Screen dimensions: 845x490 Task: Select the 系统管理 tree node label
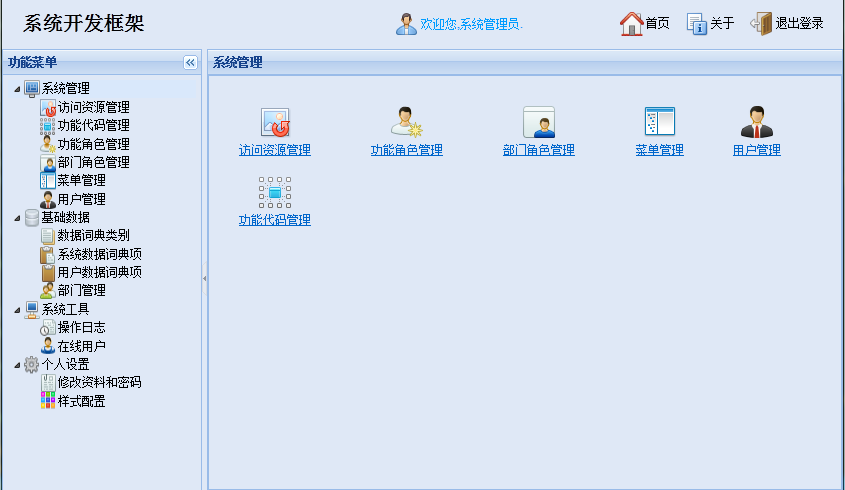pyautogui.click(x=65, y=88)
